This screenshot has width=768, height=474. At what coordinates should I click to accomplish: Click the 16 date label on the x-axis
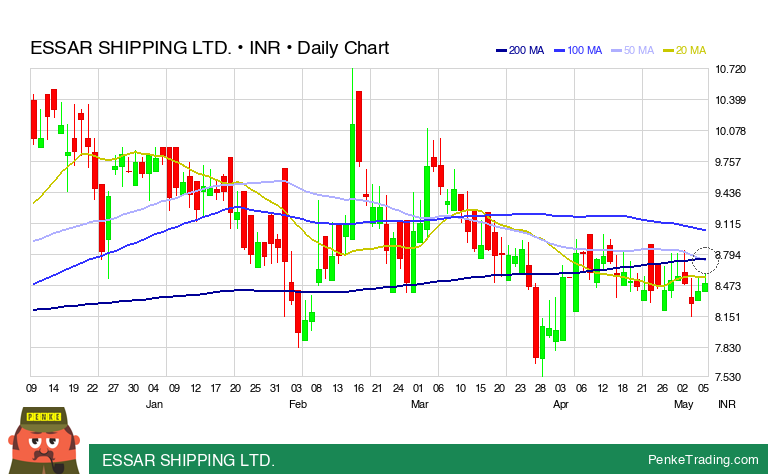[x=359, y=388]
